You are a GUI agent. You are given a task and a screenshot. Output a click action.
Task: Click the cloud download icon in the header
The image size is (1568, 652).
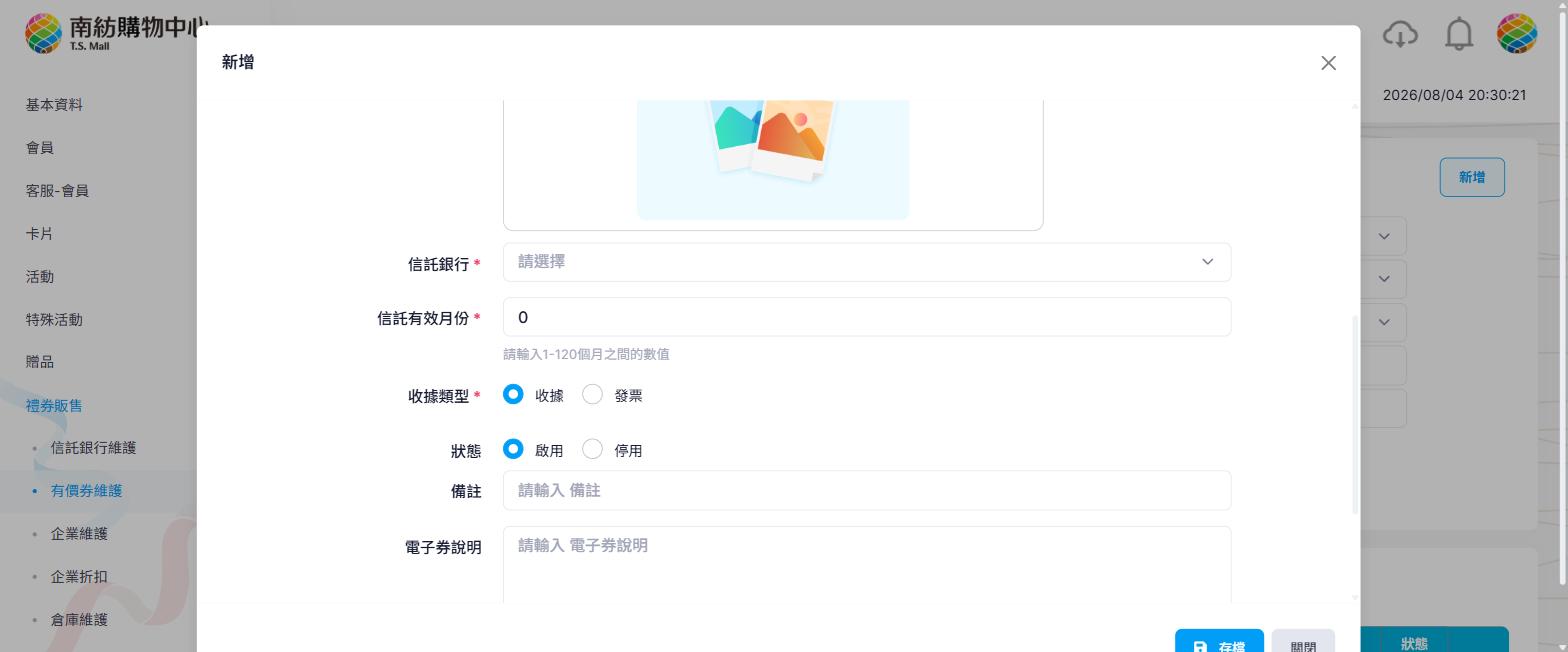[x=1400, y=34]
